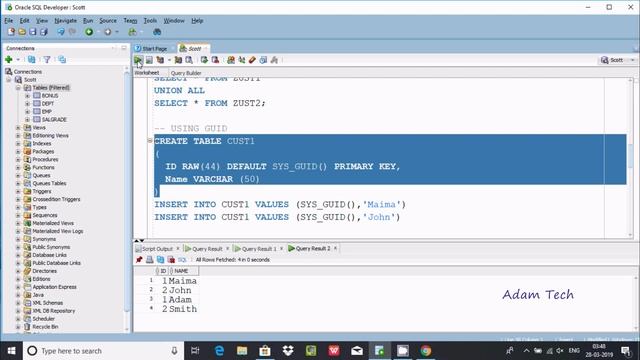
Task: Click the Run Script icon in worksheet toolbar
Action: click(x=149, y=60)
